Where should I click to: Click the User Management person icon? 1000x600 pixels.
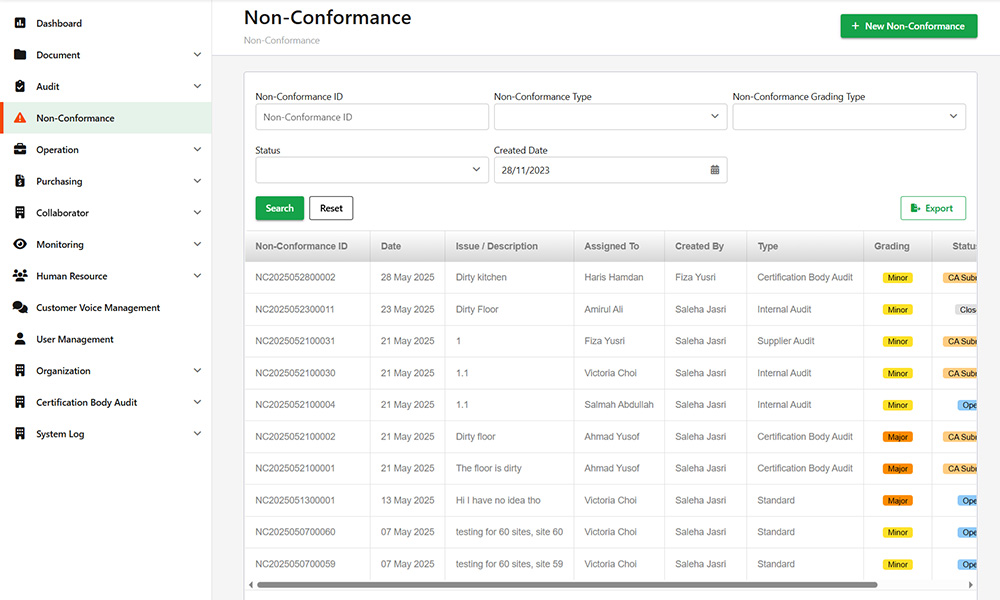pyautogui.click(x=20, y=340)
